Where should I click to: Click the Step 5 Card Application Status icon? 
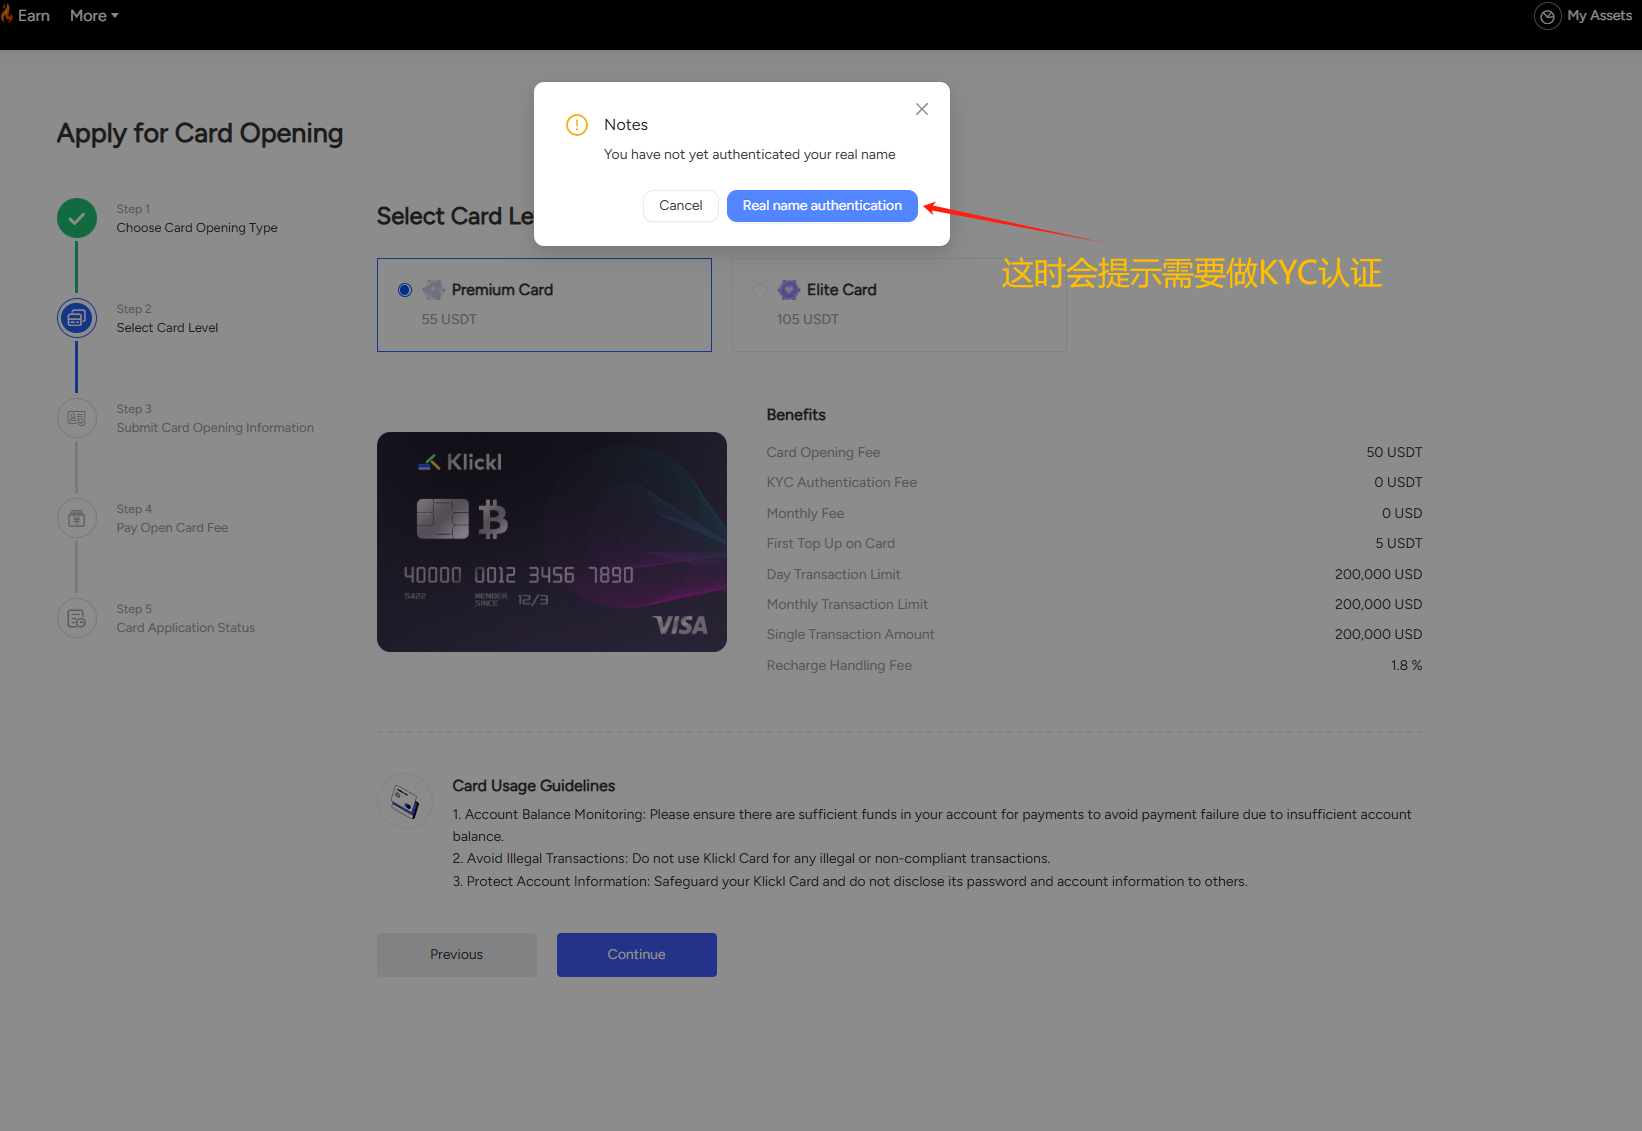click(77, 618)
